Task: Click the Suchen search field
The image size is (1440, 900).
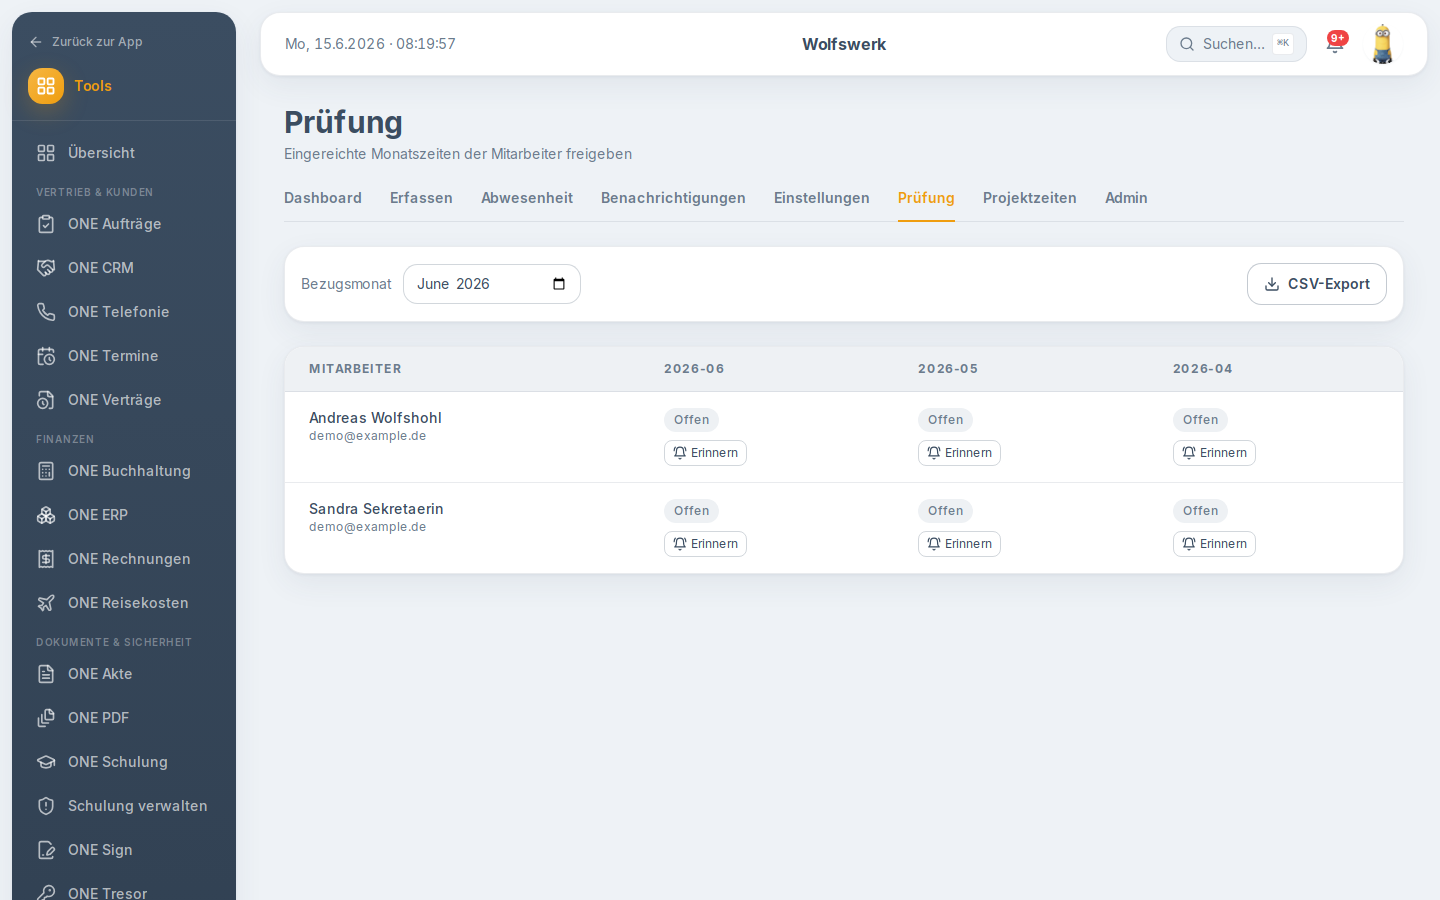Action: point(1236,44)
